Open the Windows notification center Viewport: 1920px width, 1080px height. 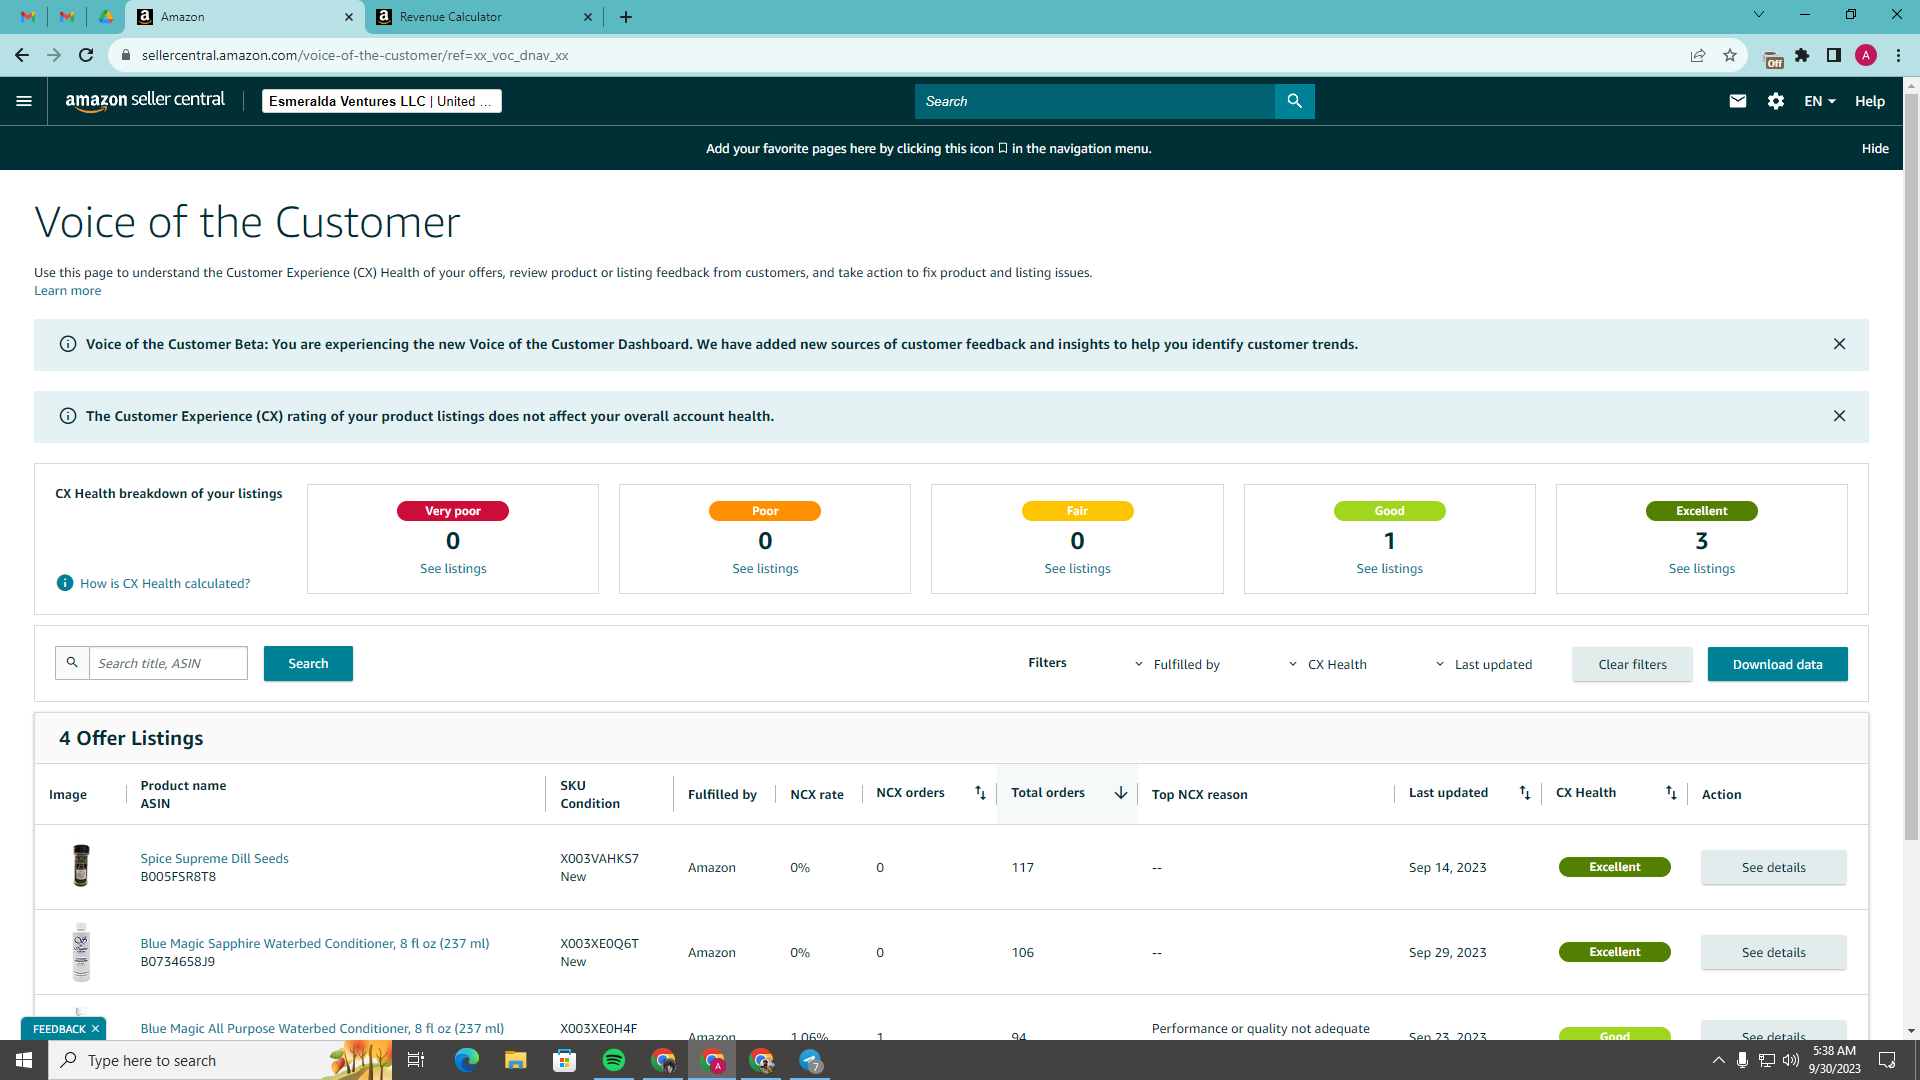1888,1060
